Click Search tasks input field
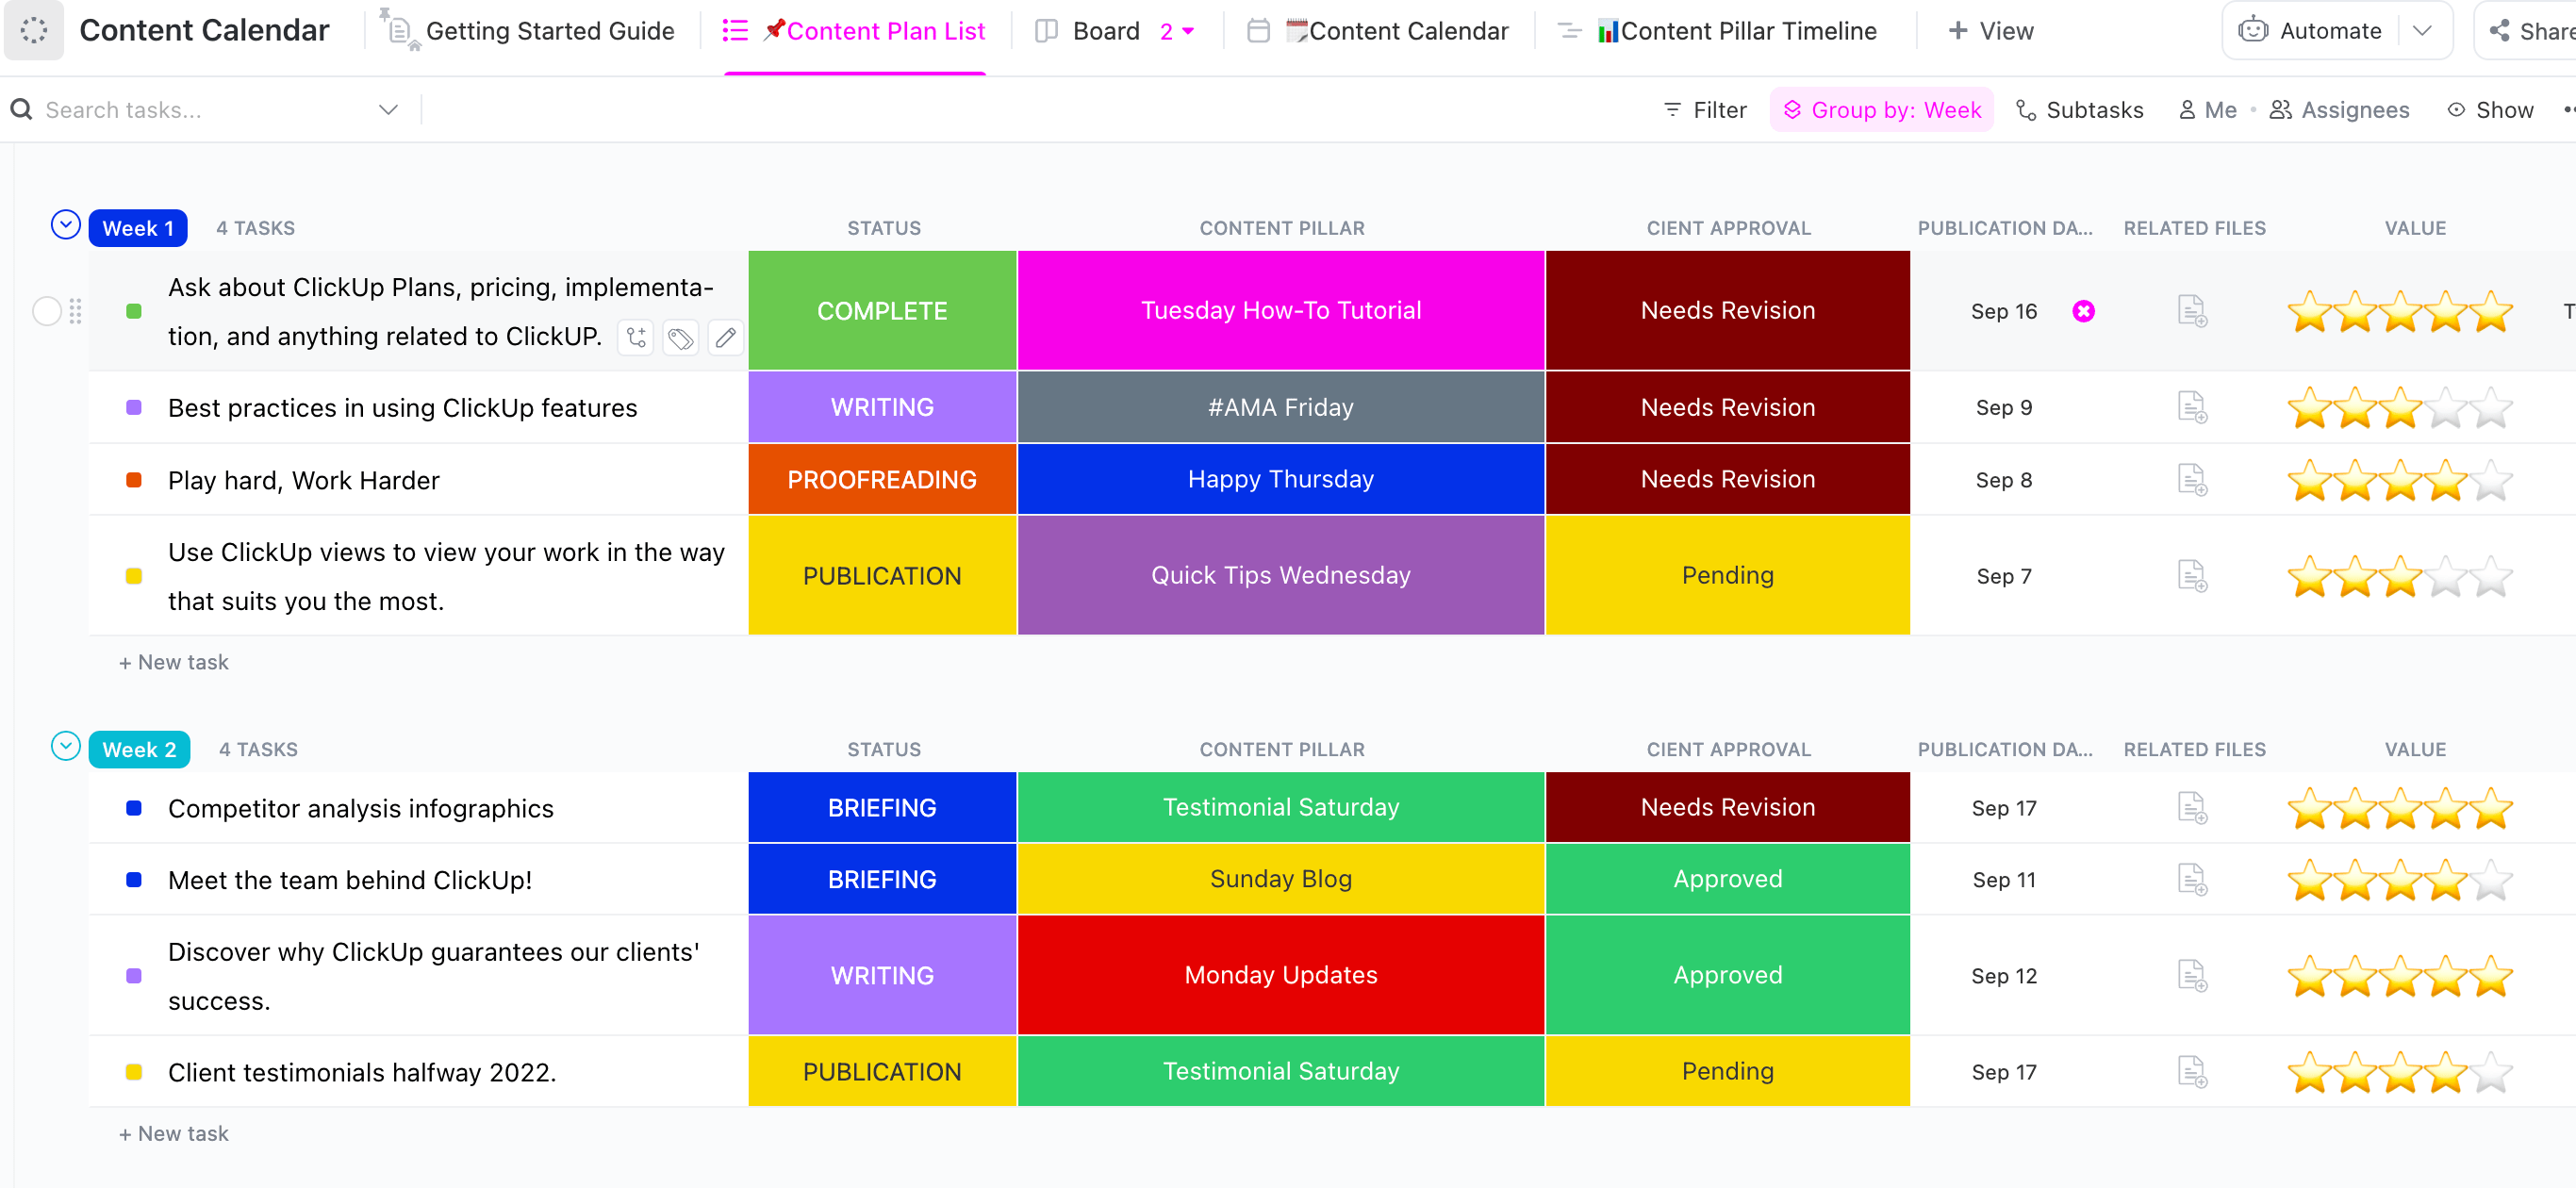Image resolution: width=2576 pixels, height=1188 pixels. [x=206, y=110]
